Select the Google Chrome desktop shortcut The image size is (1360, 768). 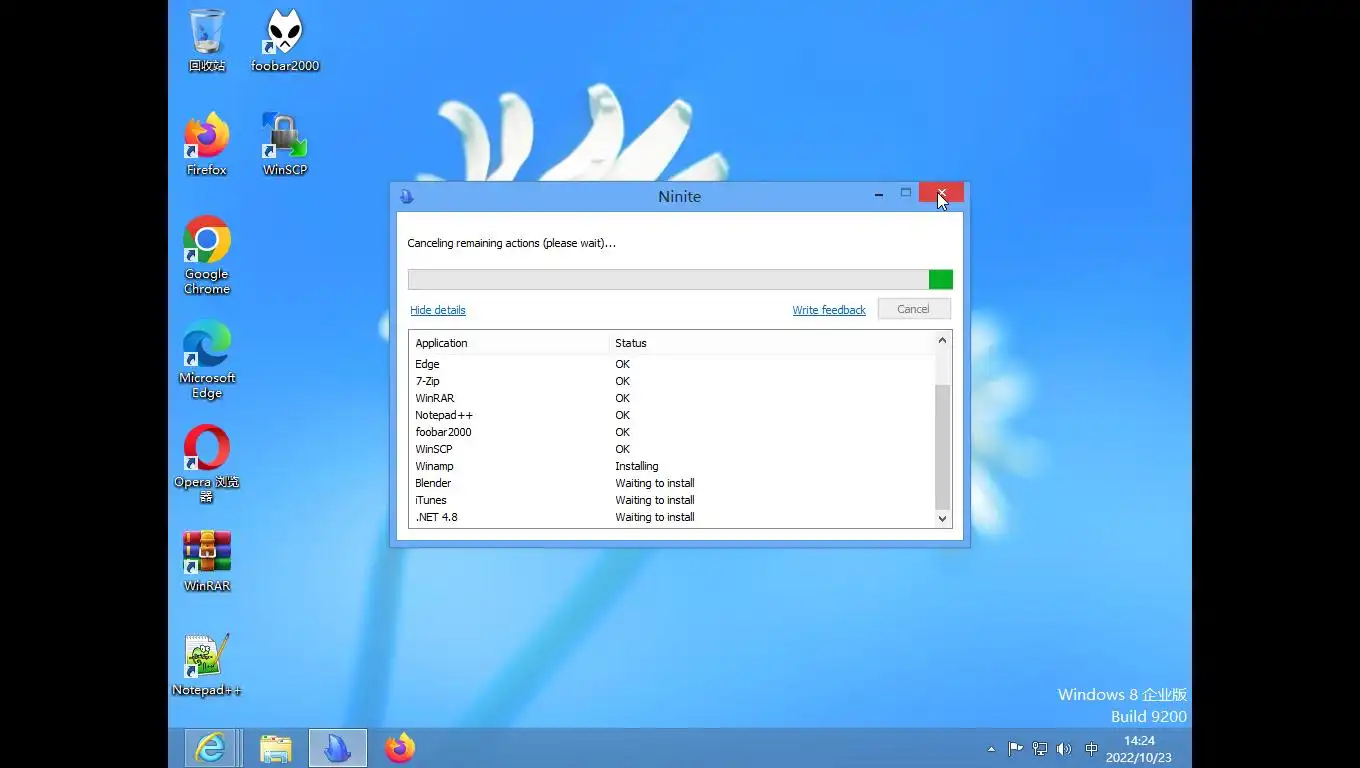click(x=207, y=255)
